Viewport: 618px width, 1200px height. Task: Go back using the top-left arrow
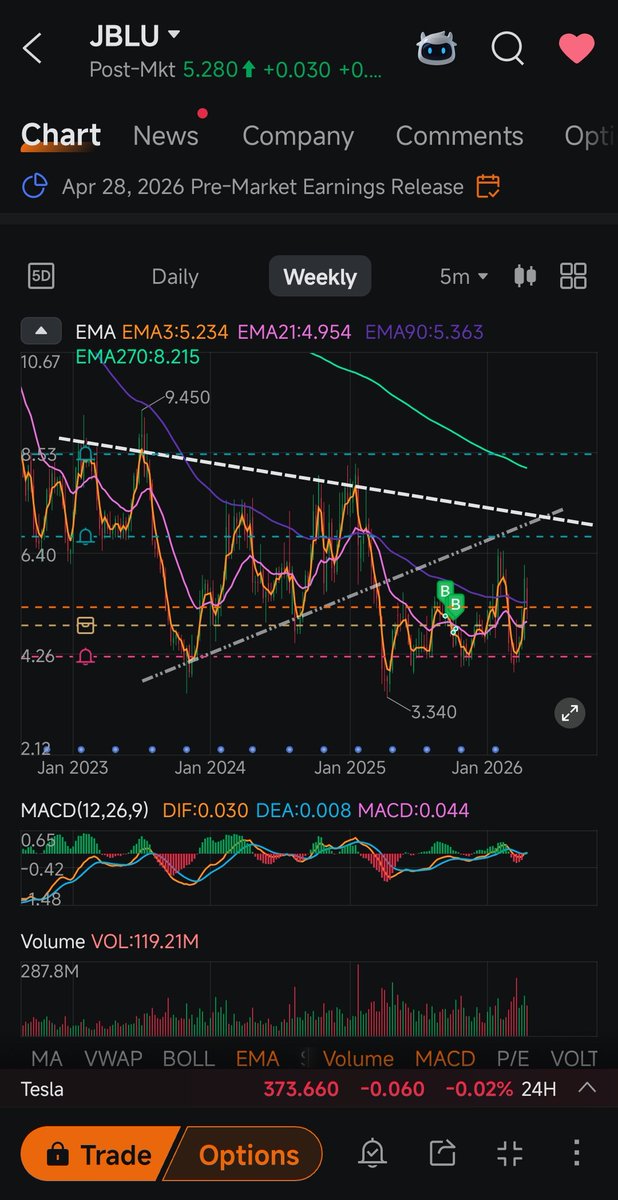coord(33,48)
